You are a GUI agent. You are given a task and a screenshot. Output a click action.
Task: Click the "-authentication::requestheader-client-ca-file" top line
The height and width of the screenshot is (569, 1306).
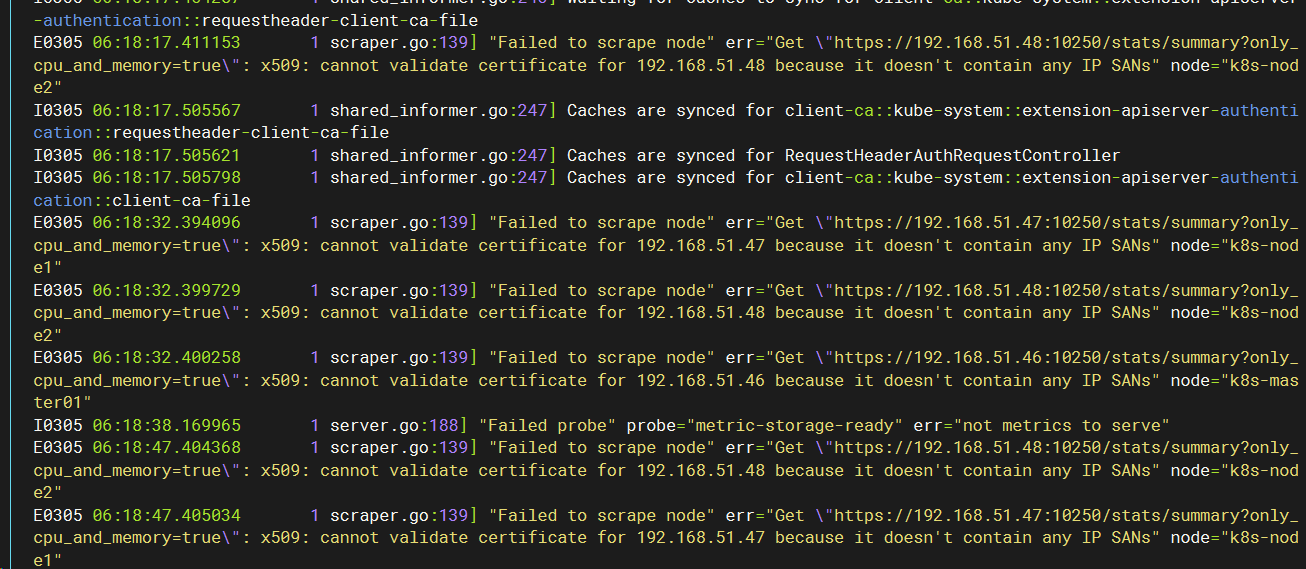(255, 20)
